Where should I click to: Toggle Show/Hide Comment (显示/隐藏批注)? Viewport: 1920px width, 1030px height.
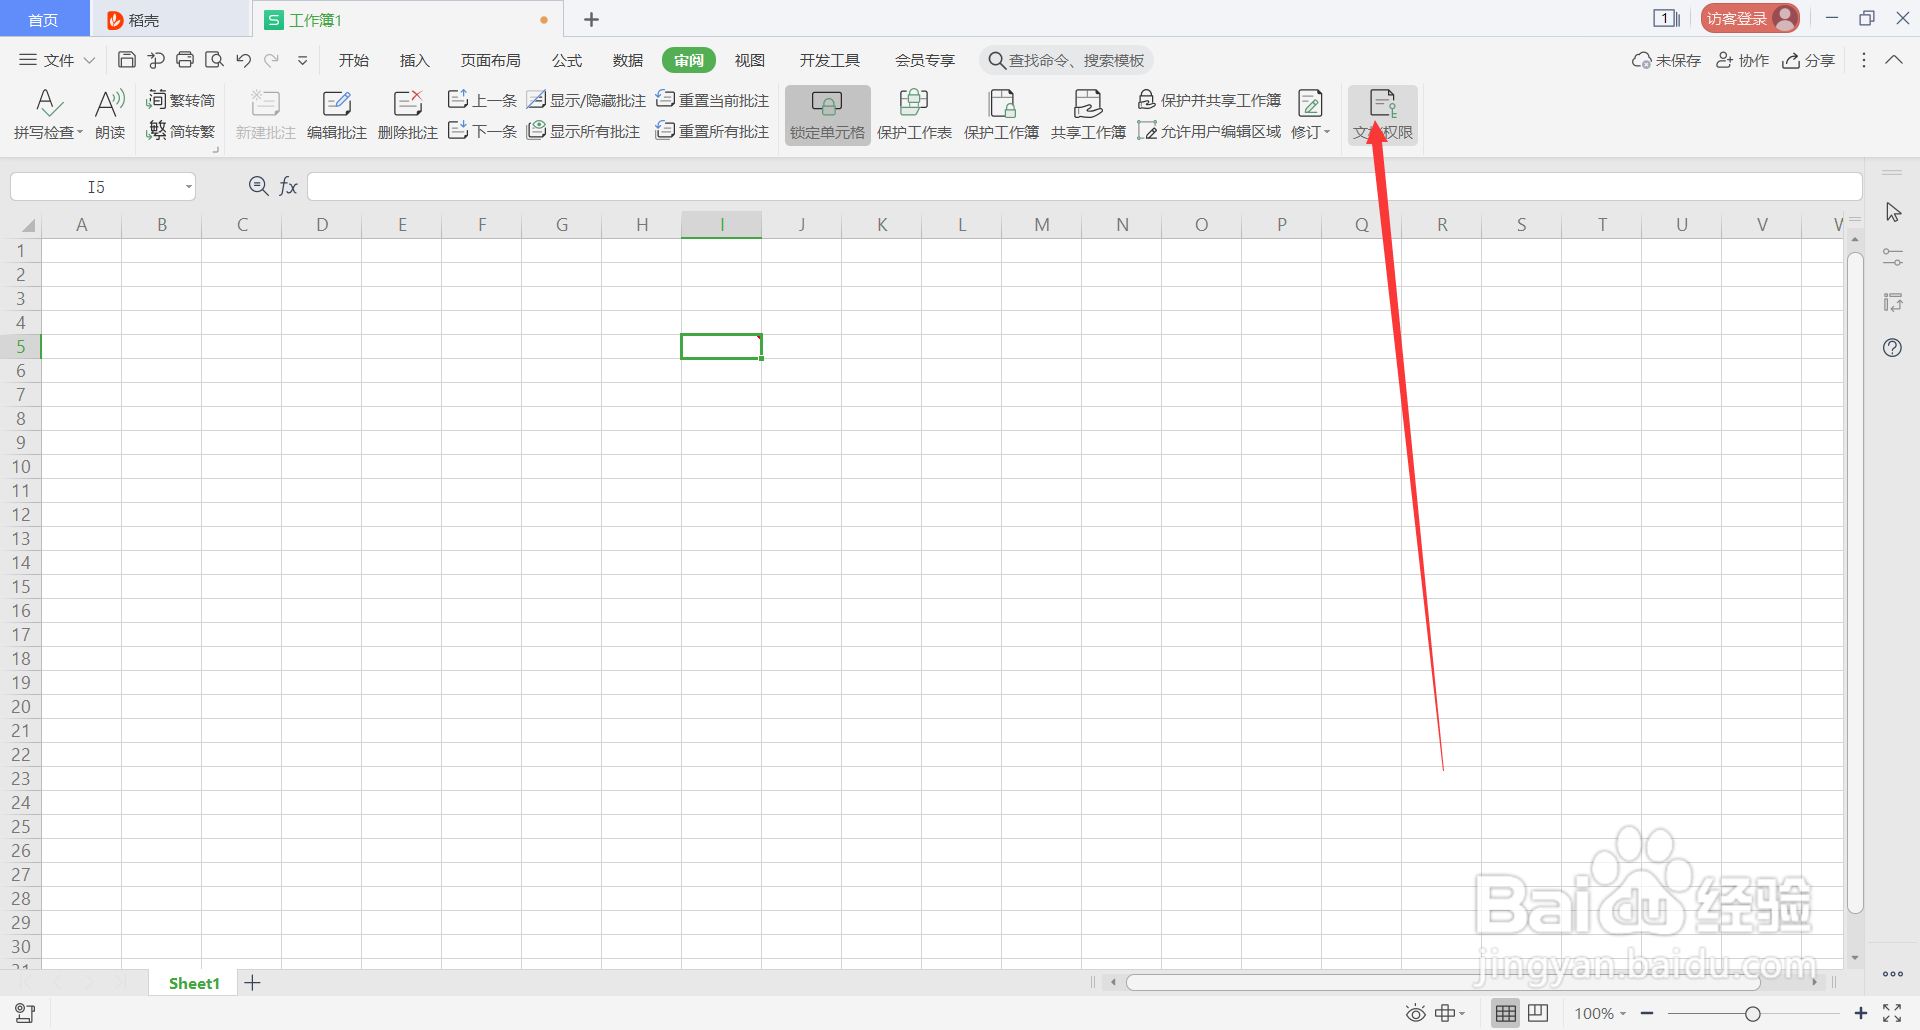click(587, 100)
